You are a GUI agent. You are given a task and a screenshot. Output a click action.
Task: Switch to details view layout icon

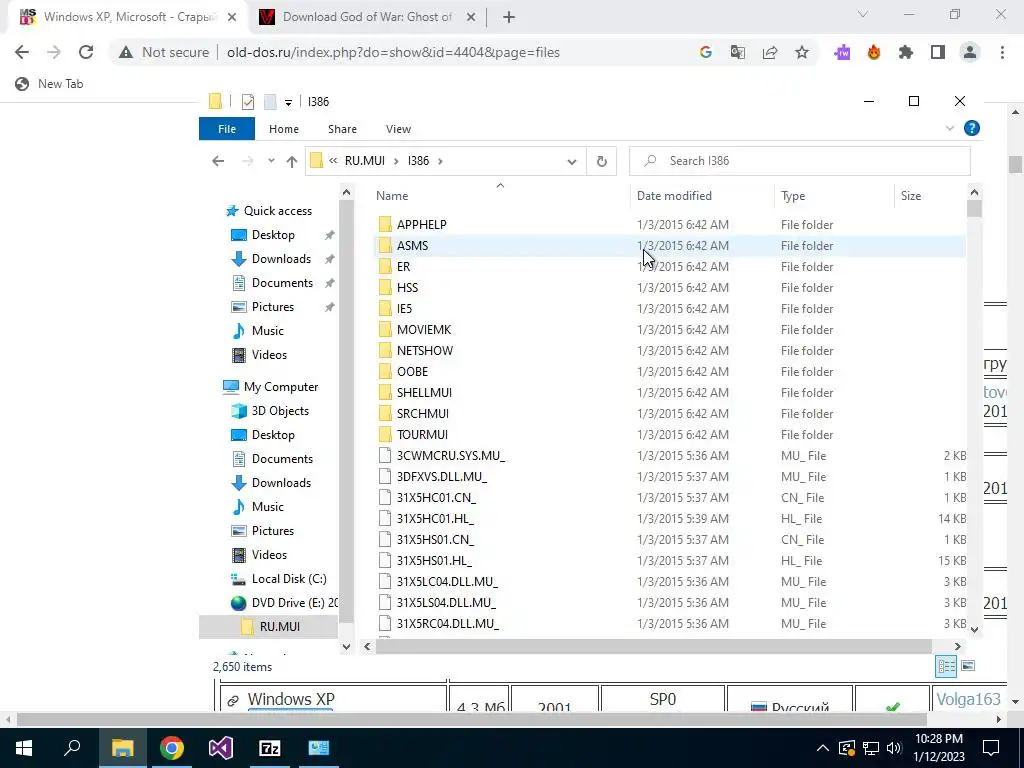(946, 666)
